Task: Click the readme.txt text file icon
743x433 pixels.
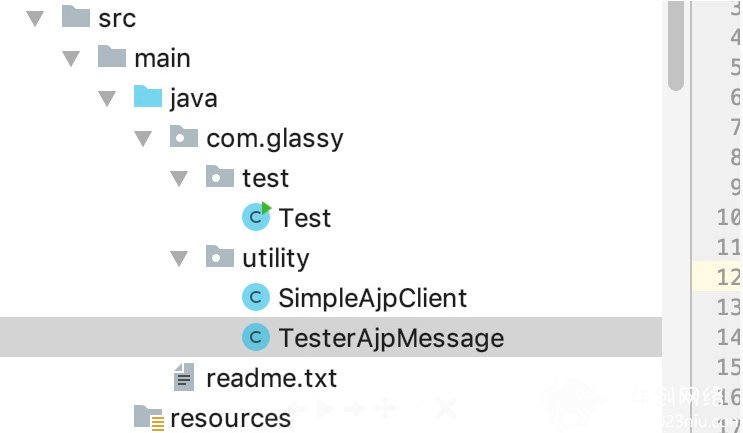Action: [x=184, y=377]
